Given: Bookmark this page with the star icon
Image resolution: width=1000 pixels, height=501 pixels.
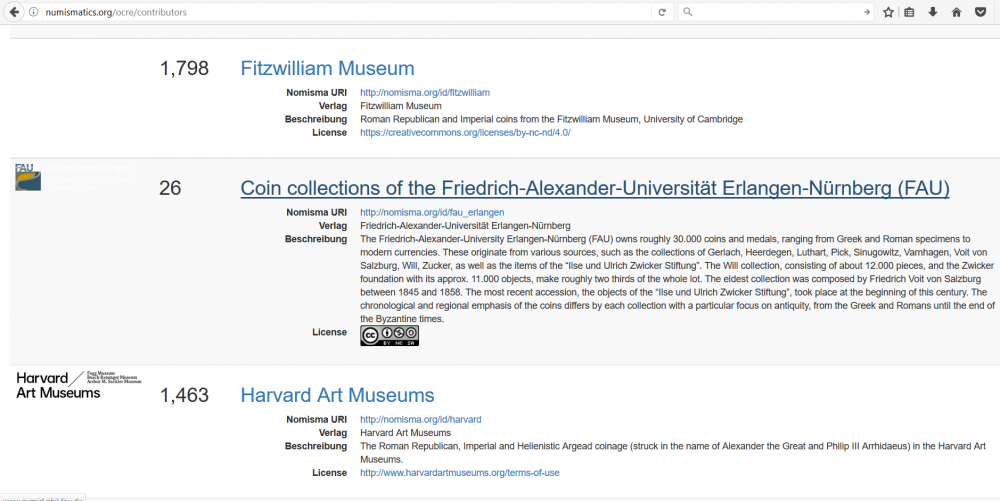Looking at the screenshot, I should point(888,12).
